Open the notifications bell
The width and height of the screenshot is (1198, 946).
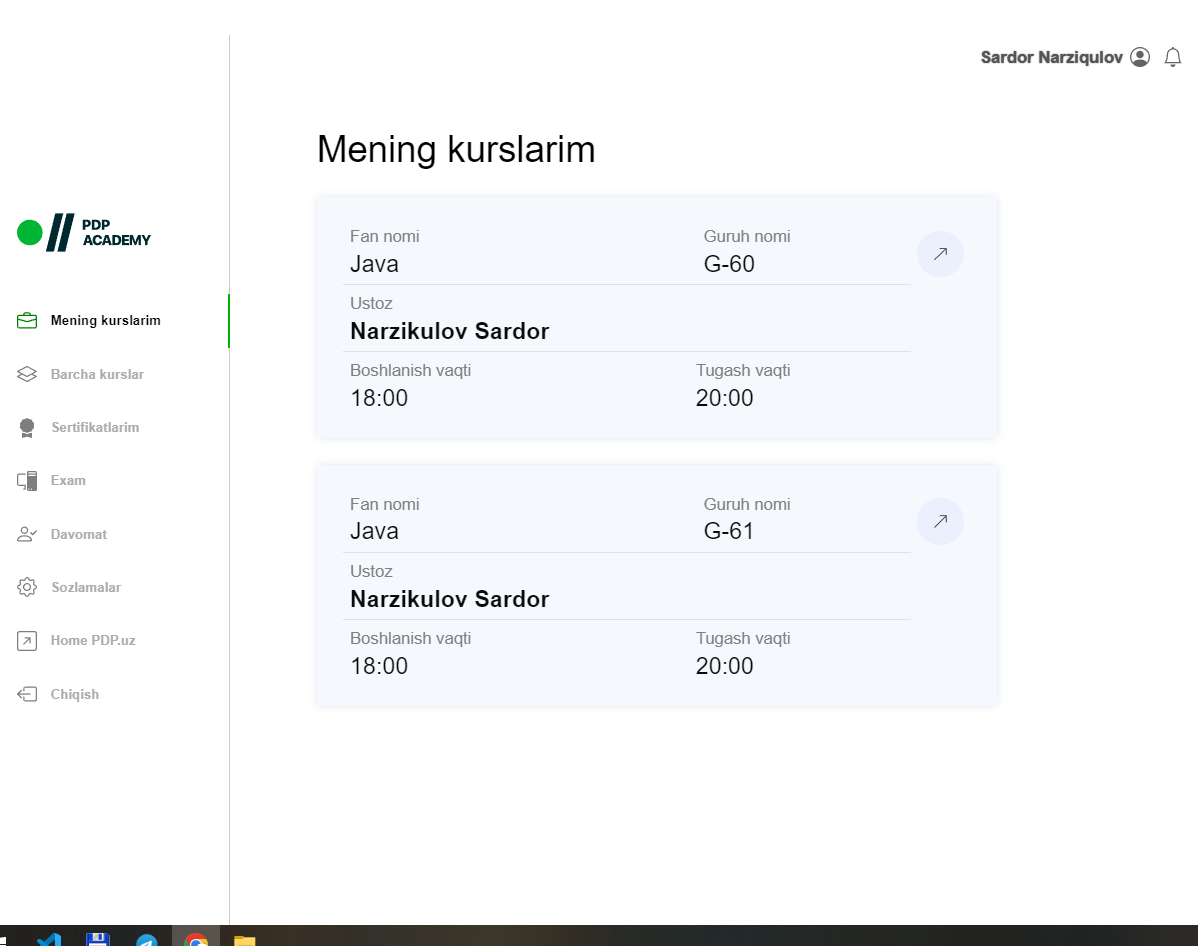pyautogui.click(x=1173, y=58)
